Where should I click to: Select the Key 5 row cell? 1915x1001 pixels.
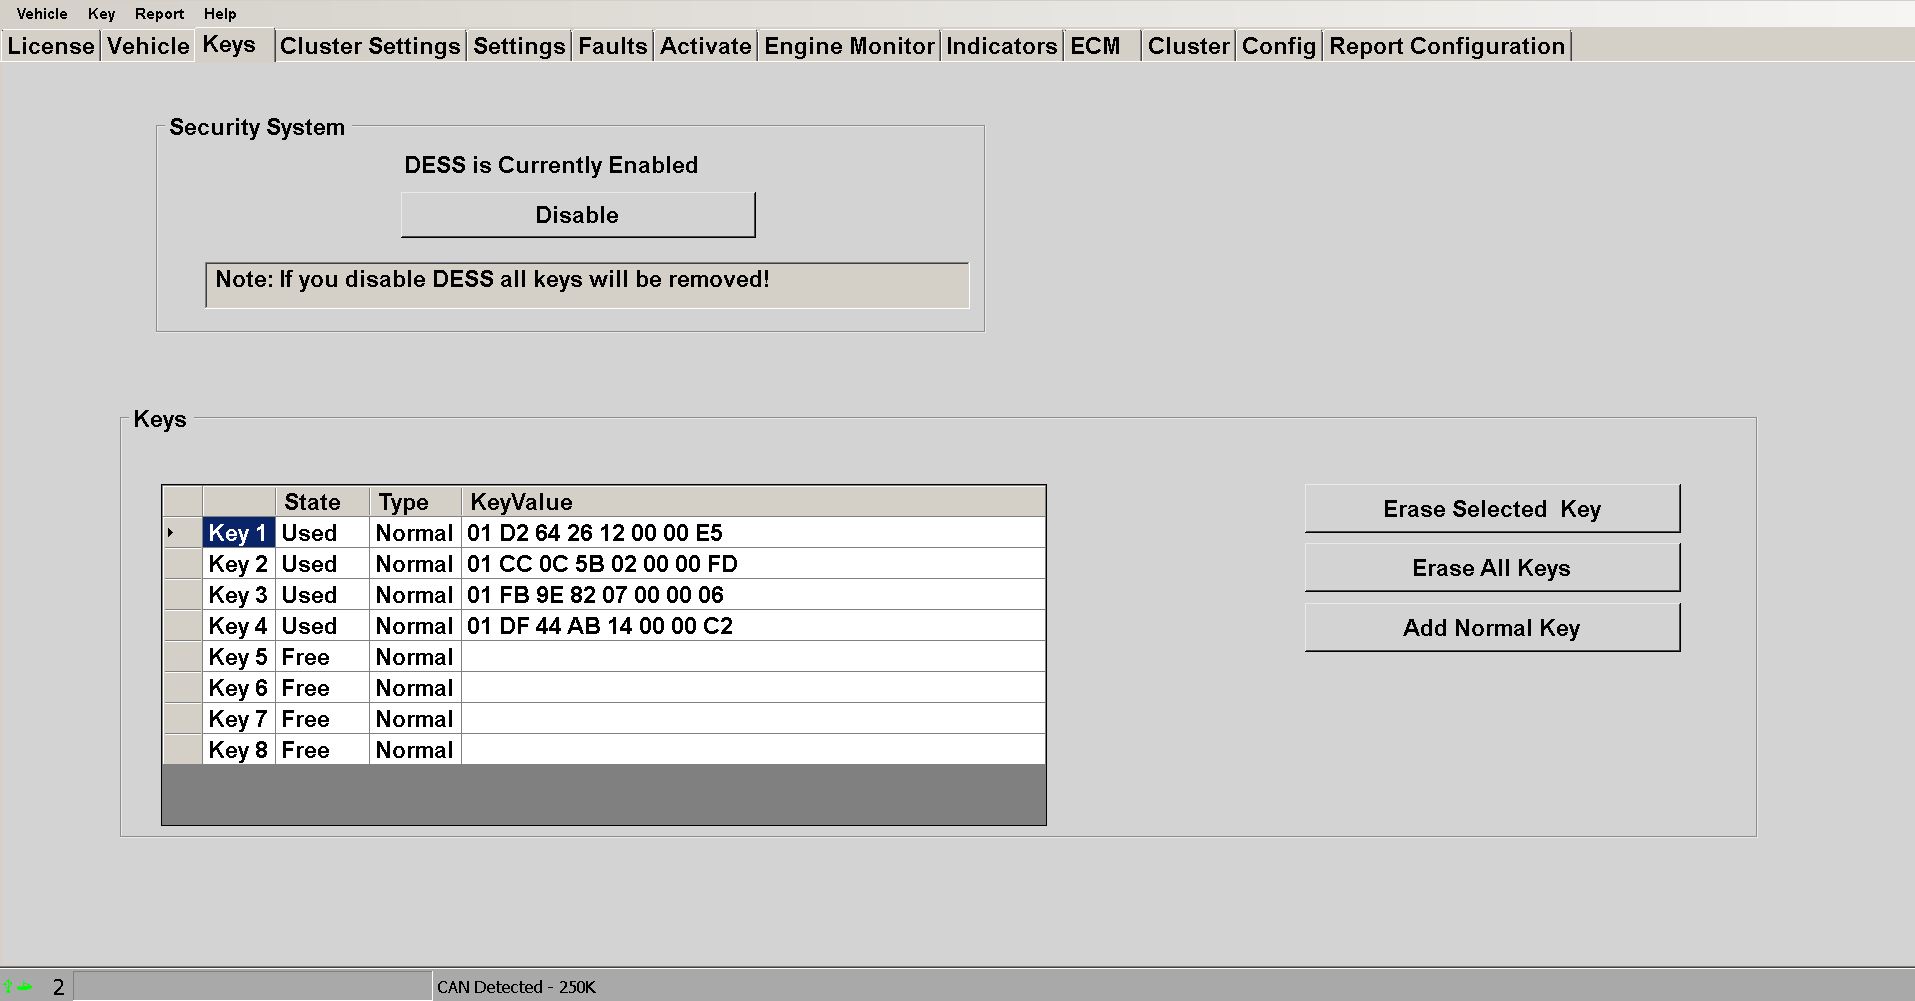pyautogui.click(x=238, y=657)
